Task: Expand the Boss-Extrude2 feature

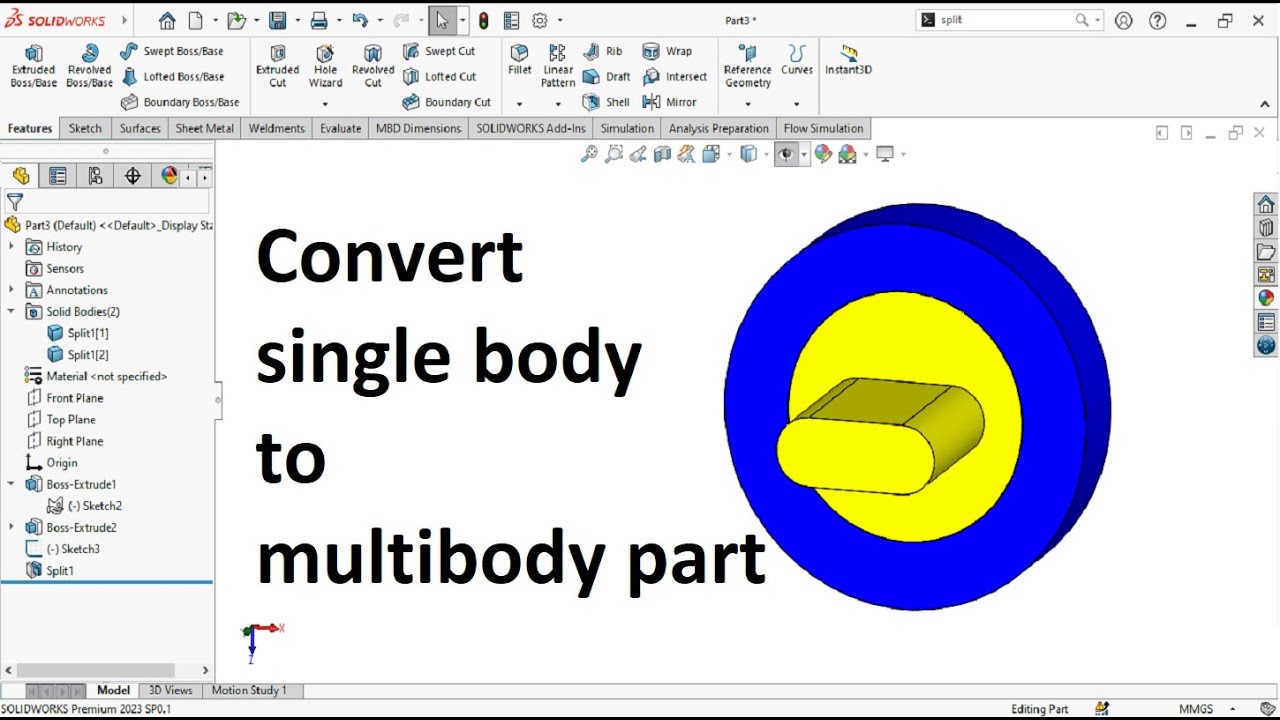Action: pos(11,527)
